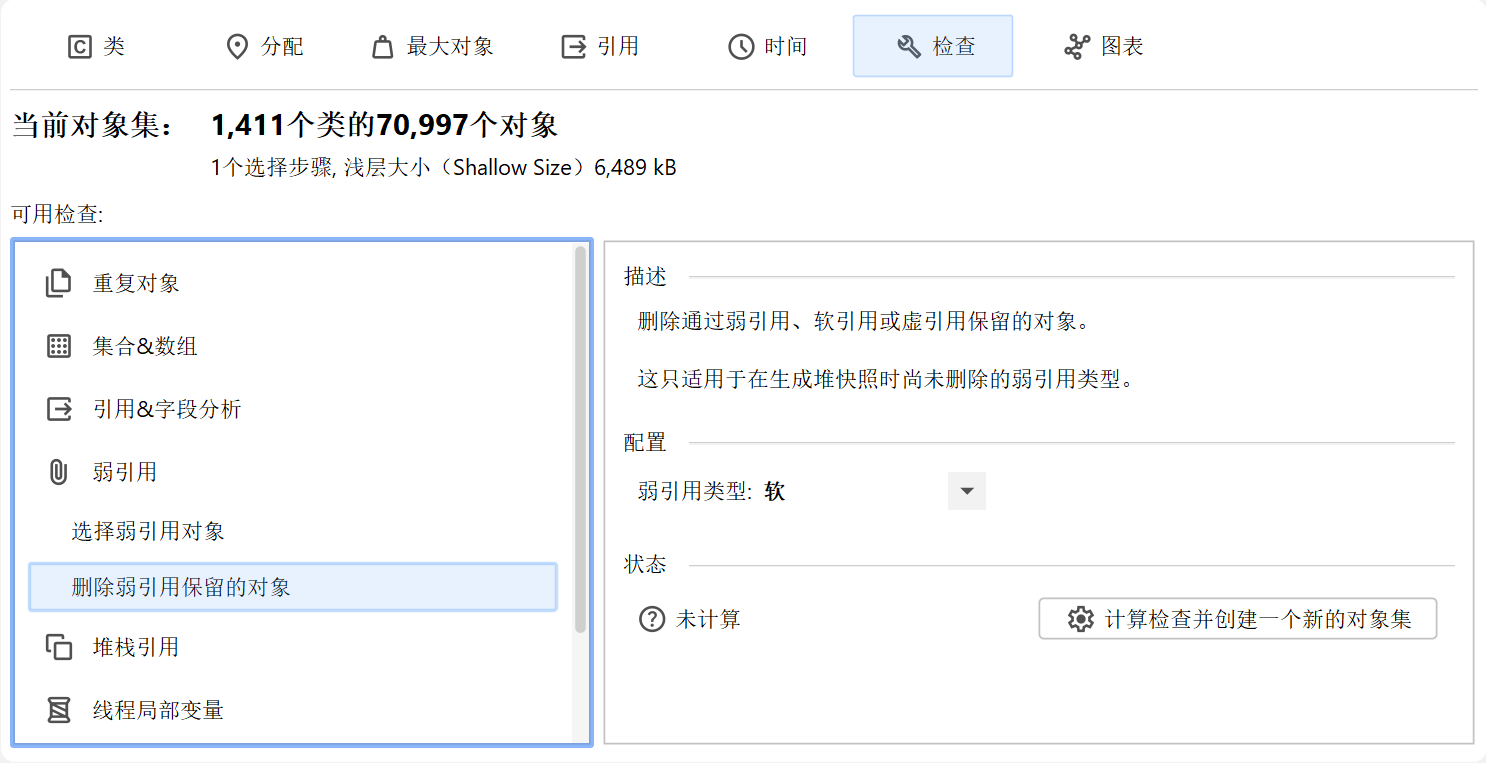Switch to the 类 tab
Image resolution: width=1486 pixels, height=763 pixels.
tap(96, 46)
